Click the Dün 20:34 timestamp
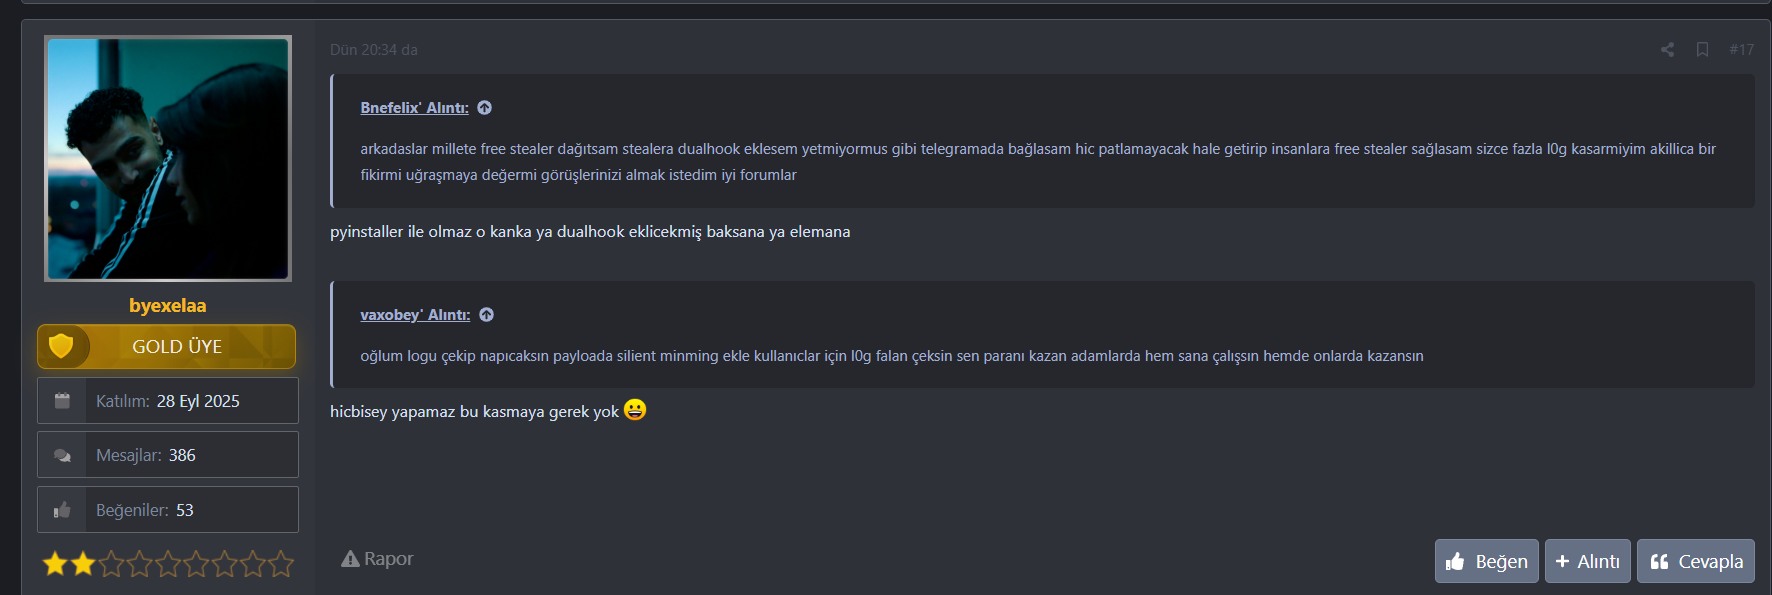 click(x=374, y=49)
